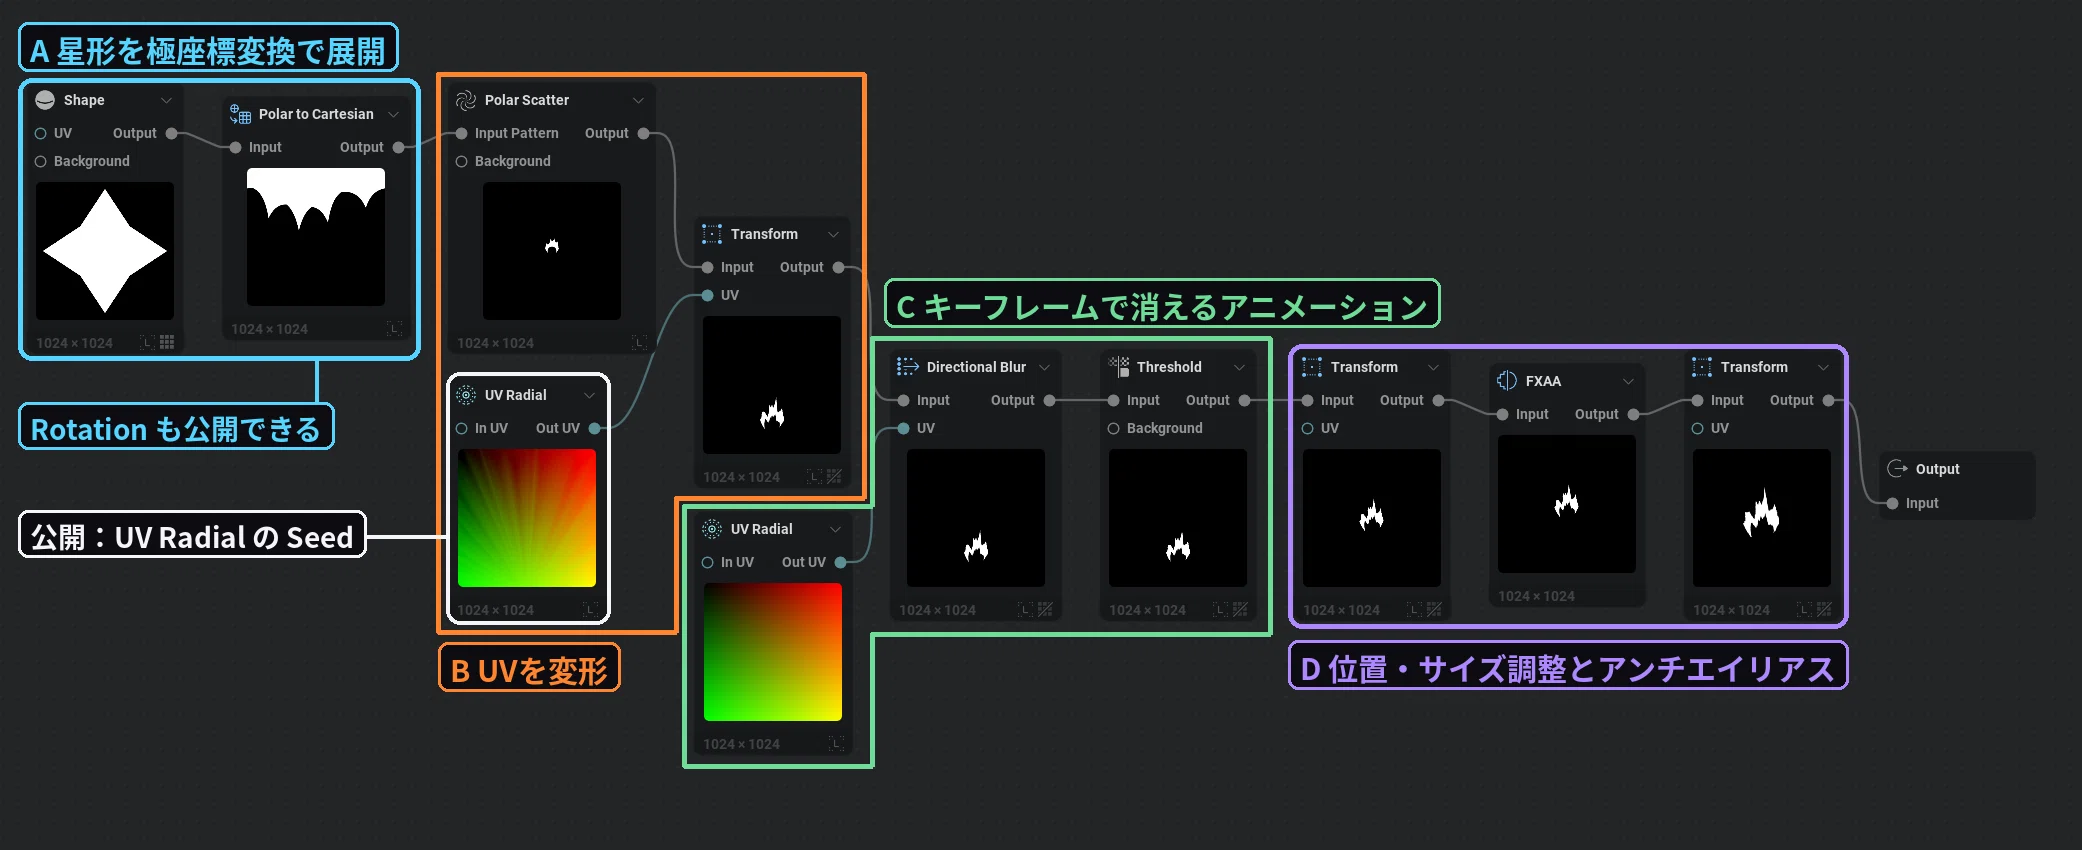Click icon of UV Radial node with rainbow rays preview
Viewport: 2082px width, 850px height.
pos(466,395)
